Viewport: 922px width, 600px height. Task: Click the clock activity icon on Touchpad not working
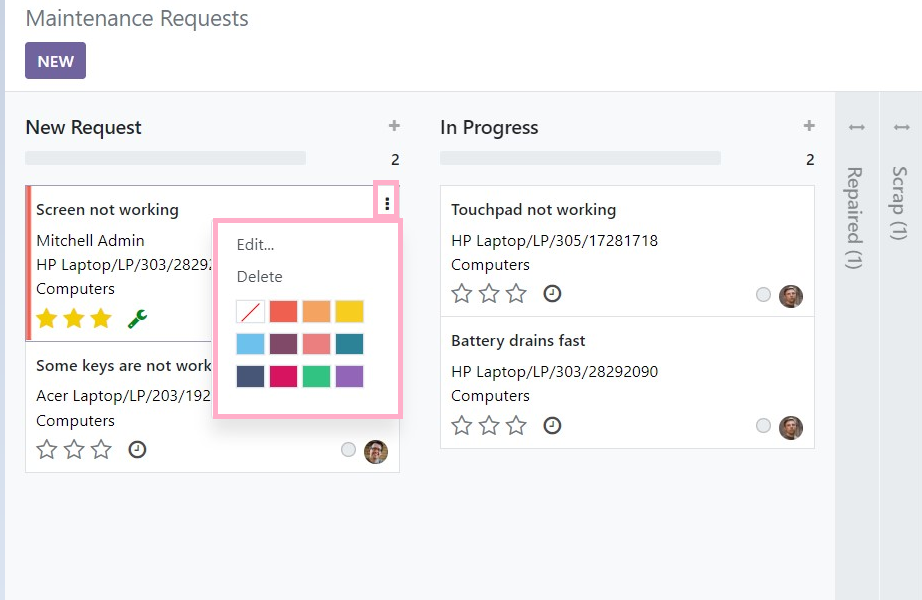552,293
